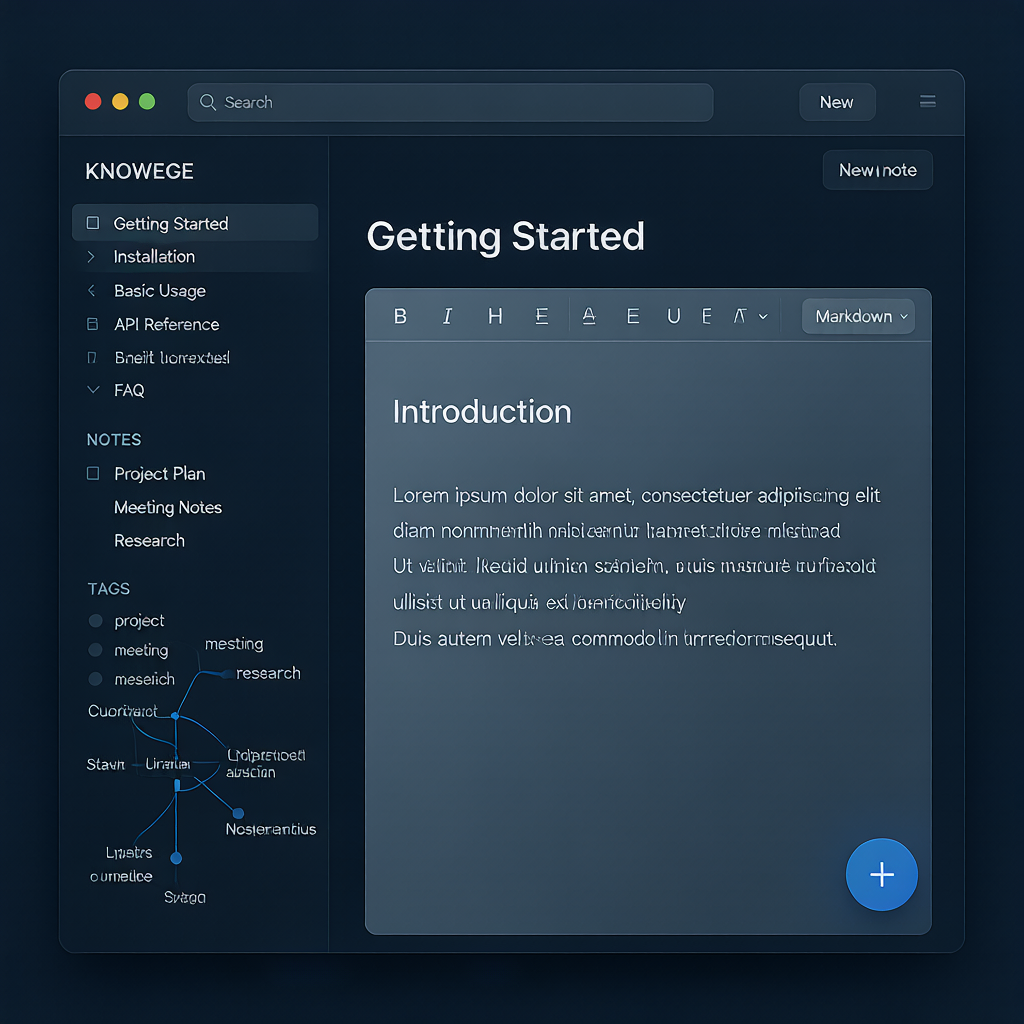
Task: Open the FAQ item
Action: 129,391
